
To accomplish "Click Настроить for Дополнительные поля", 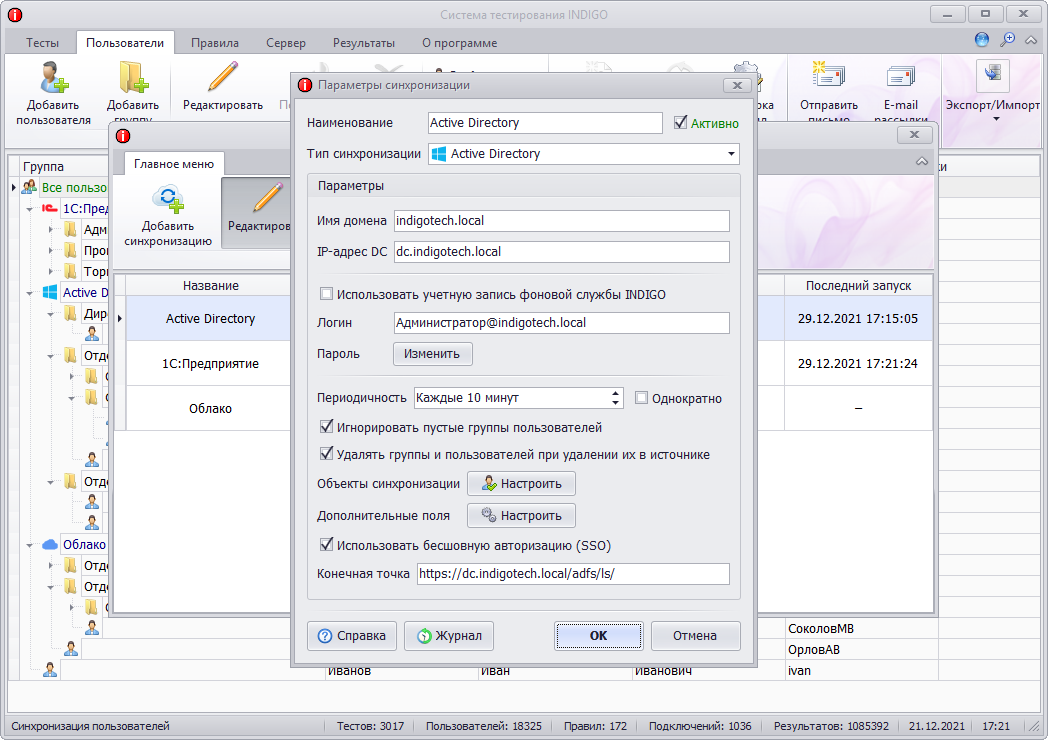I will (521, 515).
